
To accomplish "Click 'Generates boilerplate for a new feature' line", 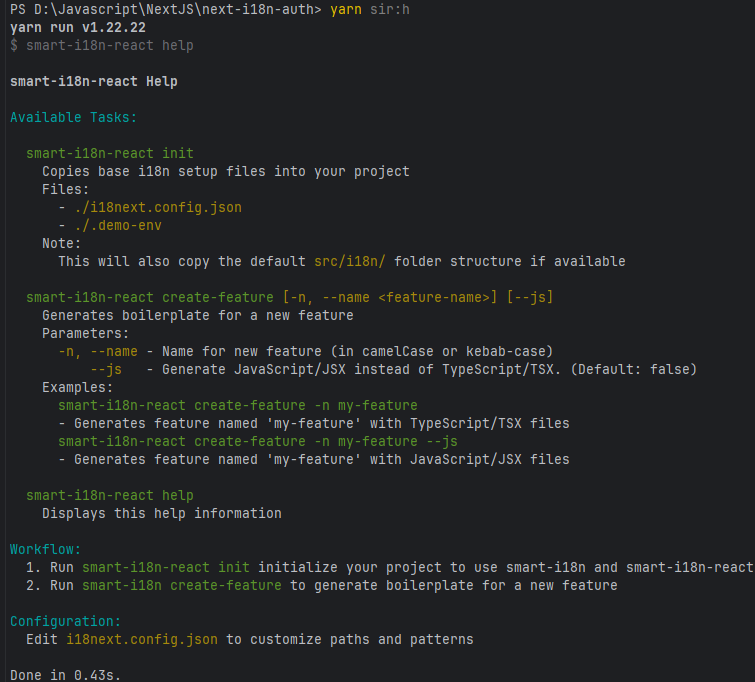I will 197,315.
